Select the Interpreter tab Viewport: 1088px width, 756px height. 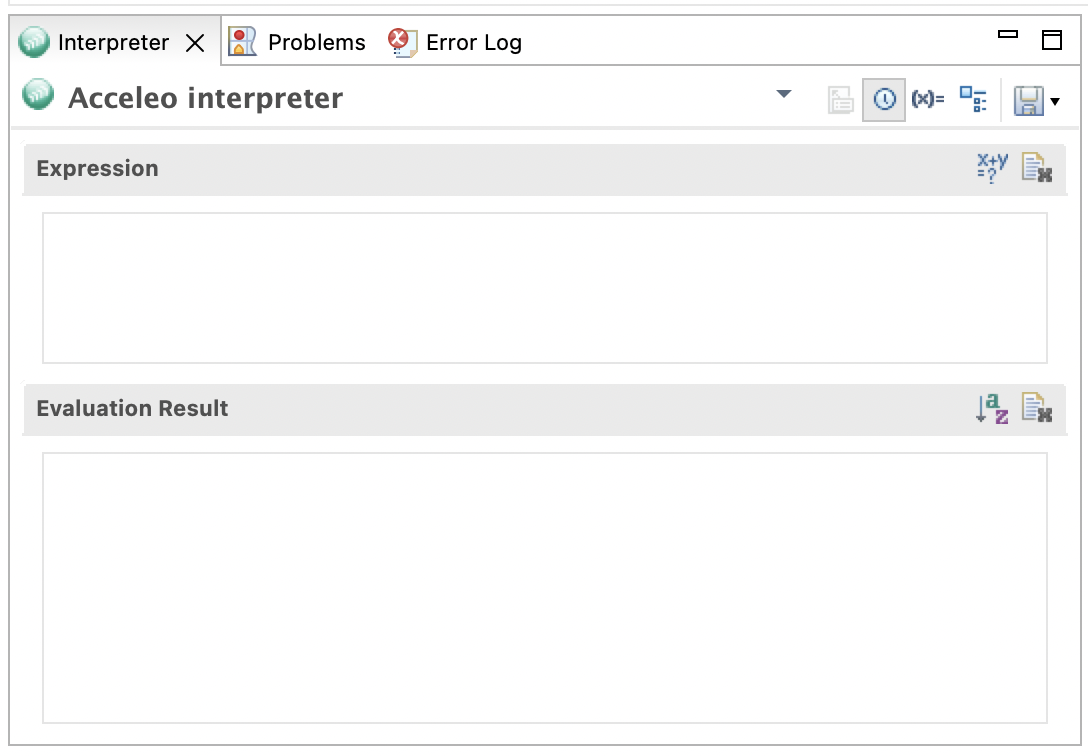pyautogui.click(x=112, y=42)
